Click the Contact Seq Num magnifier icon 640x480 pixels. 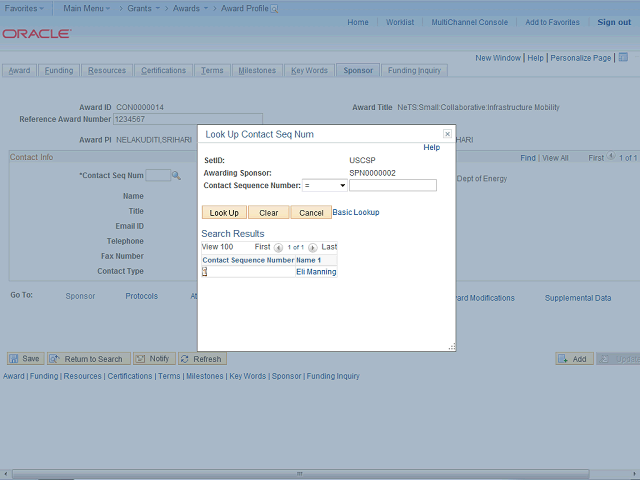click(x=176, y=176)
